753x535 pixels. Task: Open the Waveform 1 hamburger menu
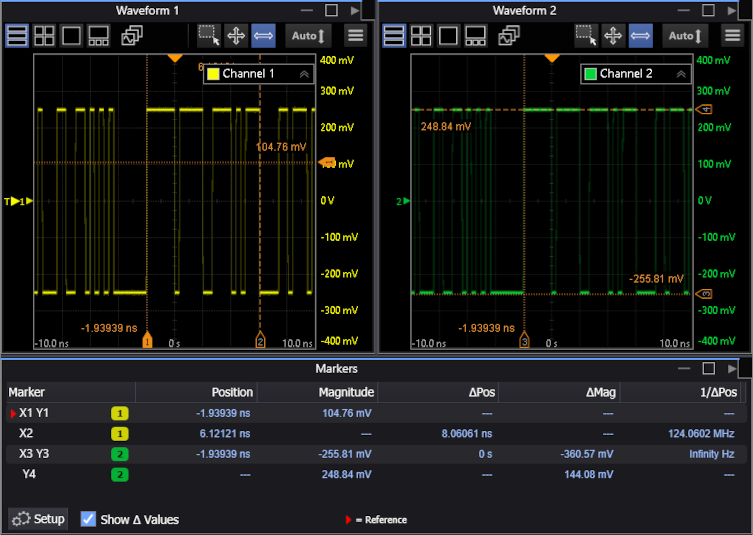(355, 36)
